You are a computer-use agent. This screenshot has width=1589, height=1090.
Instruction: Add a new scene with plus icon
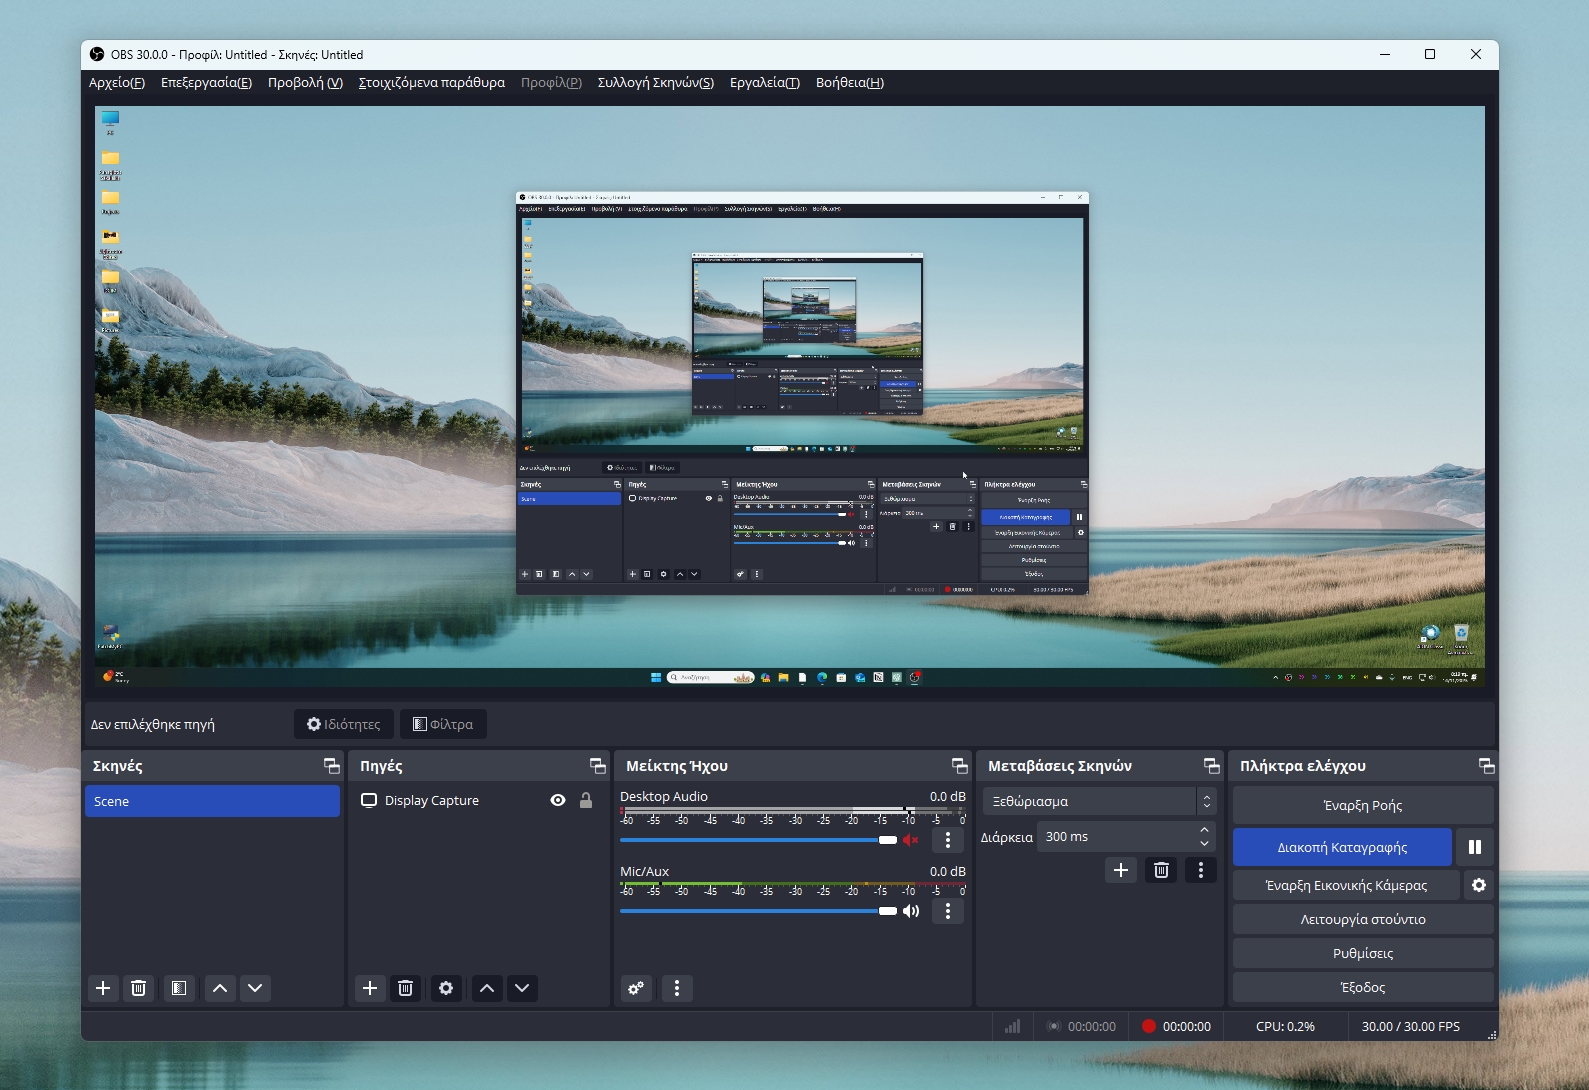pos(103,988)
